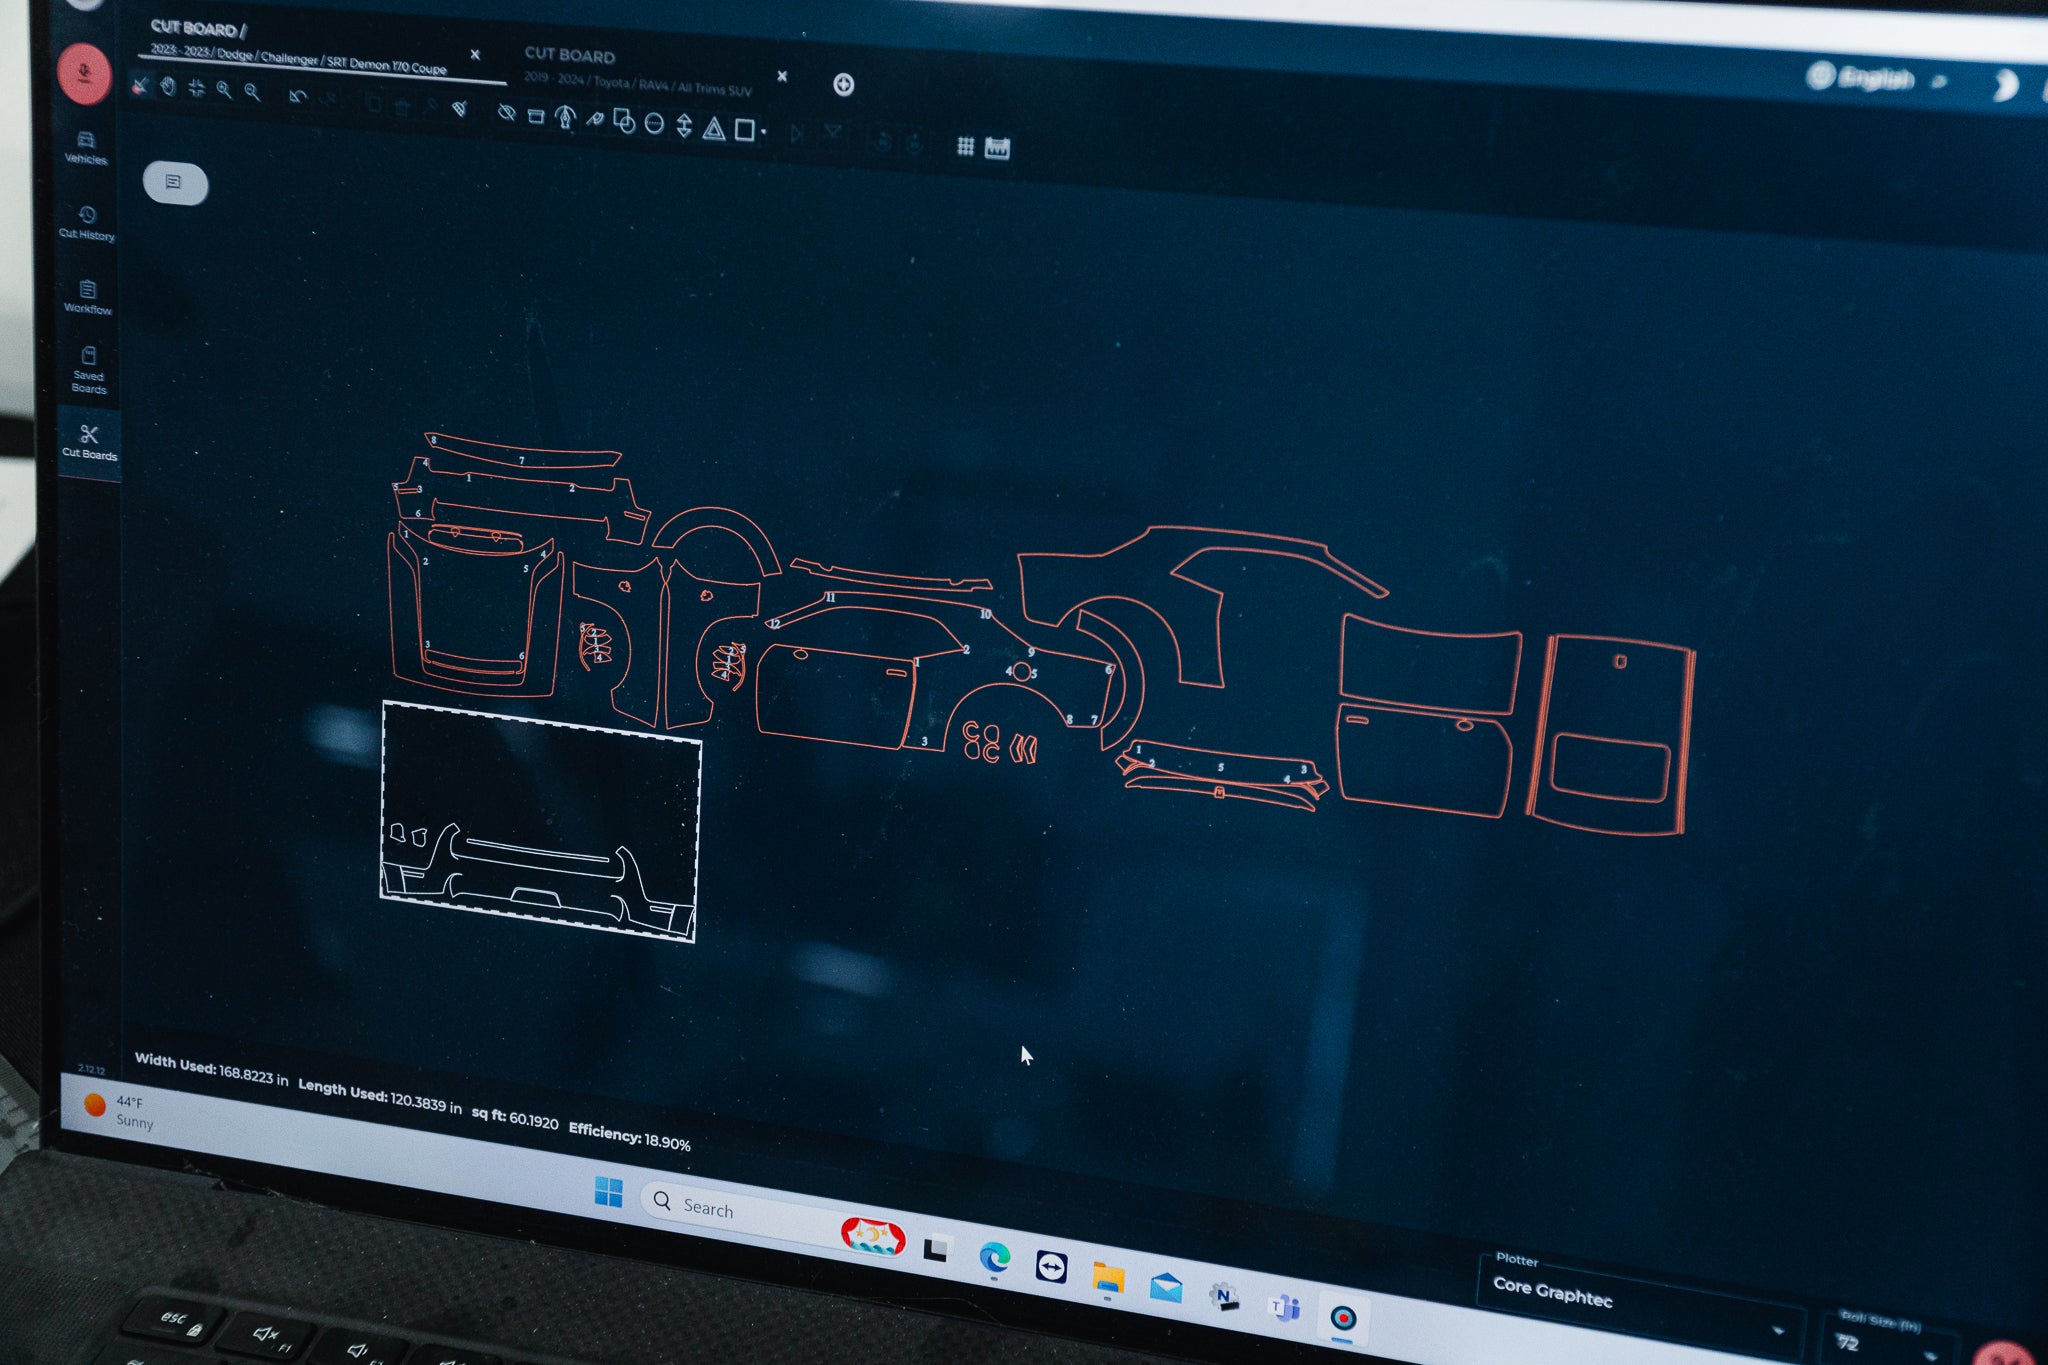2048x1365 pixels.
Task: Click the flip vertical arrows icon
Action: [x=684, y=126]
